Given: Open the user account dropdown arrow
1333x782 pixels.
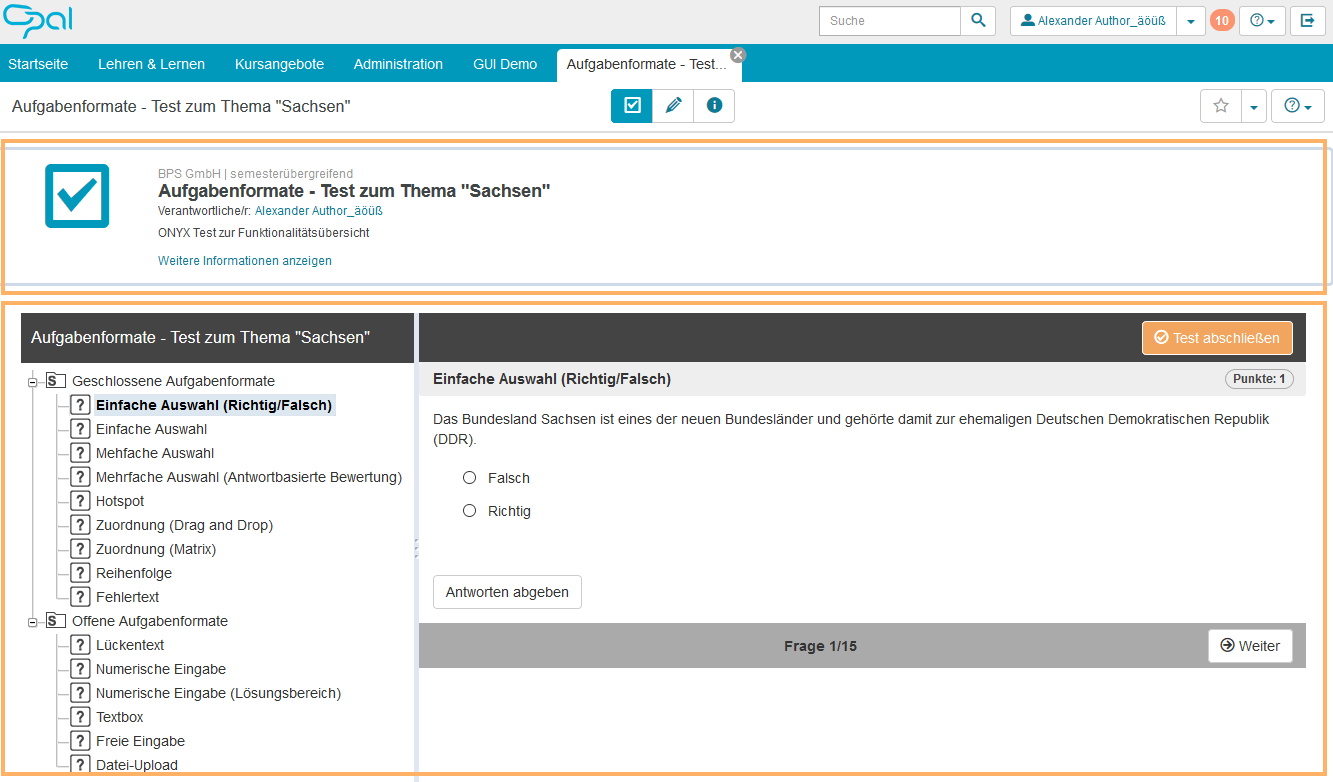Looking at the screenshot, I should click(1190, 21).
